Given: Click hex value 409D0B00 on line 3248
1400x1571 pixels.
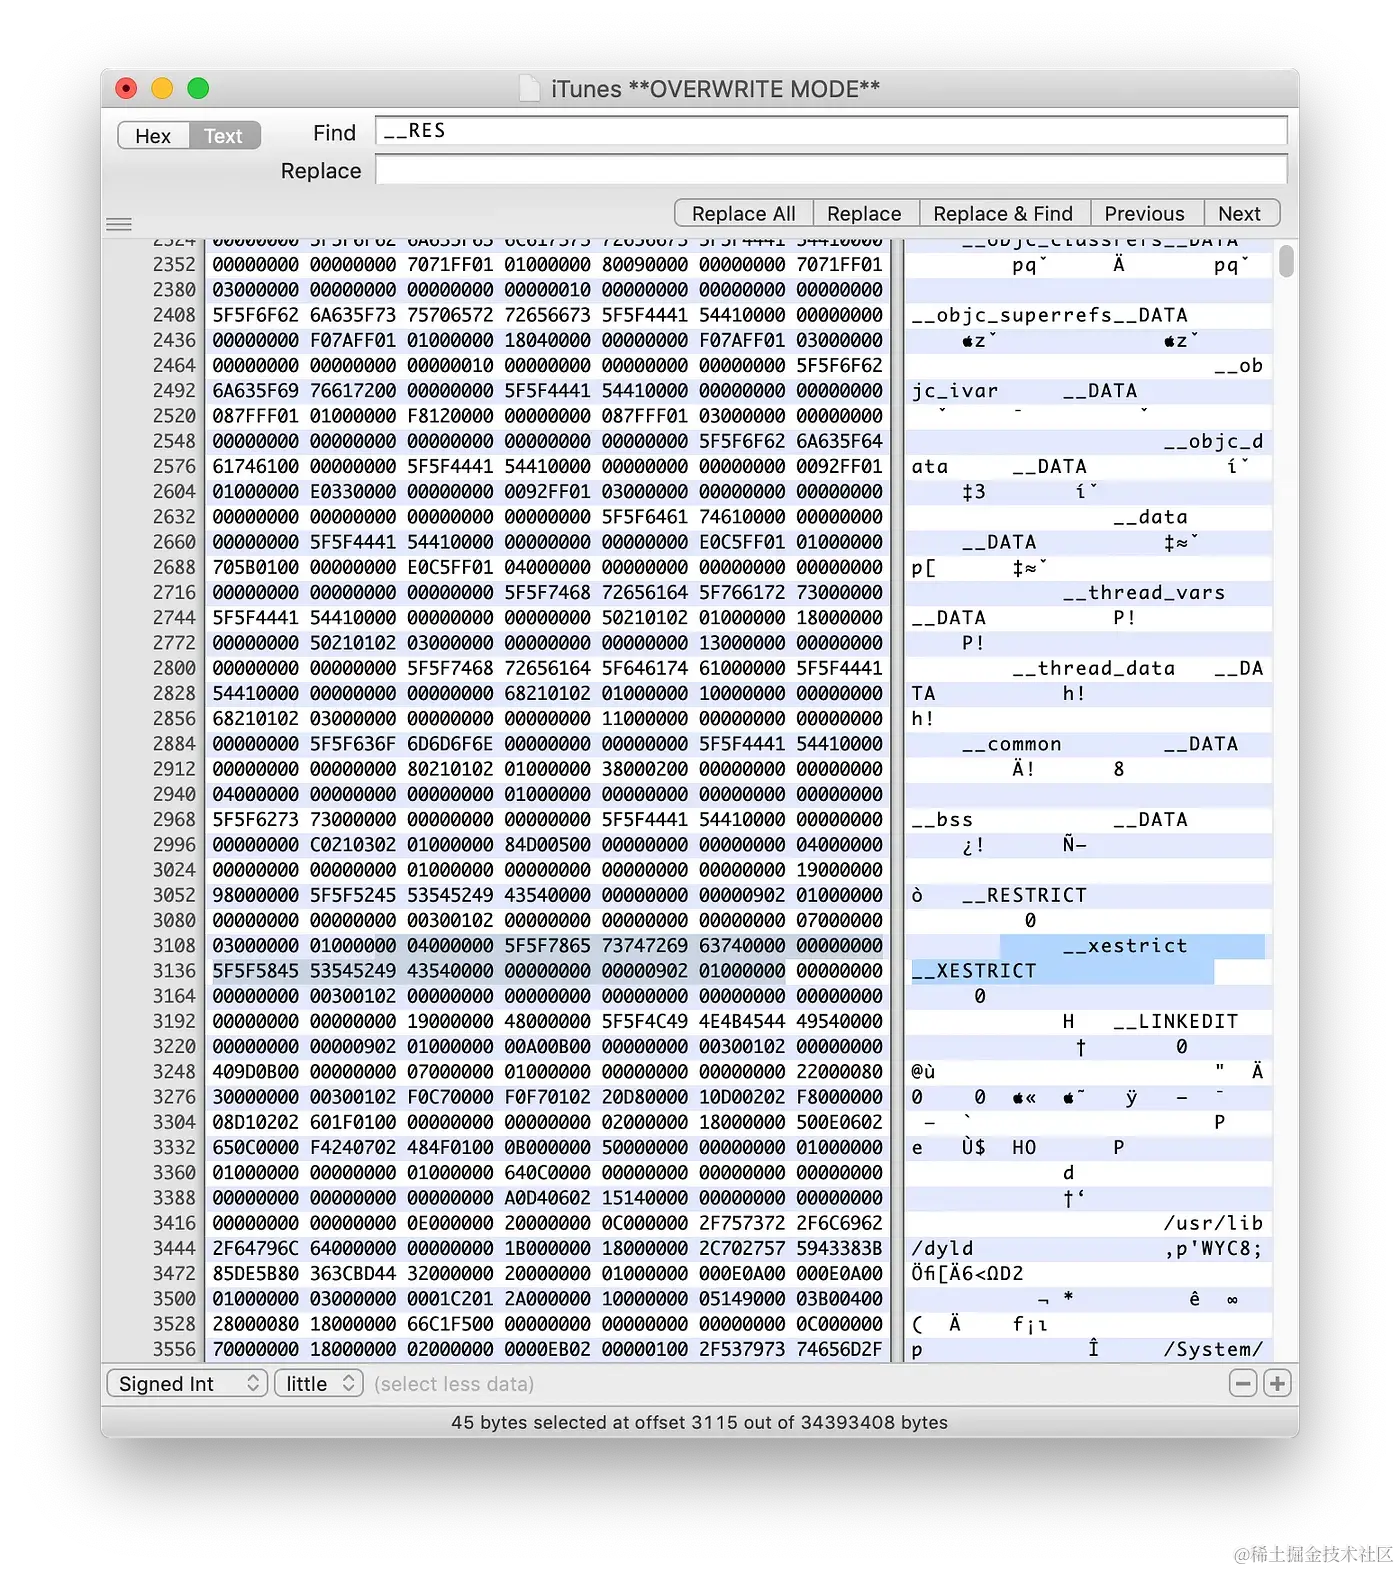Looking at the screenshot, I should (x=256, y=1071).
